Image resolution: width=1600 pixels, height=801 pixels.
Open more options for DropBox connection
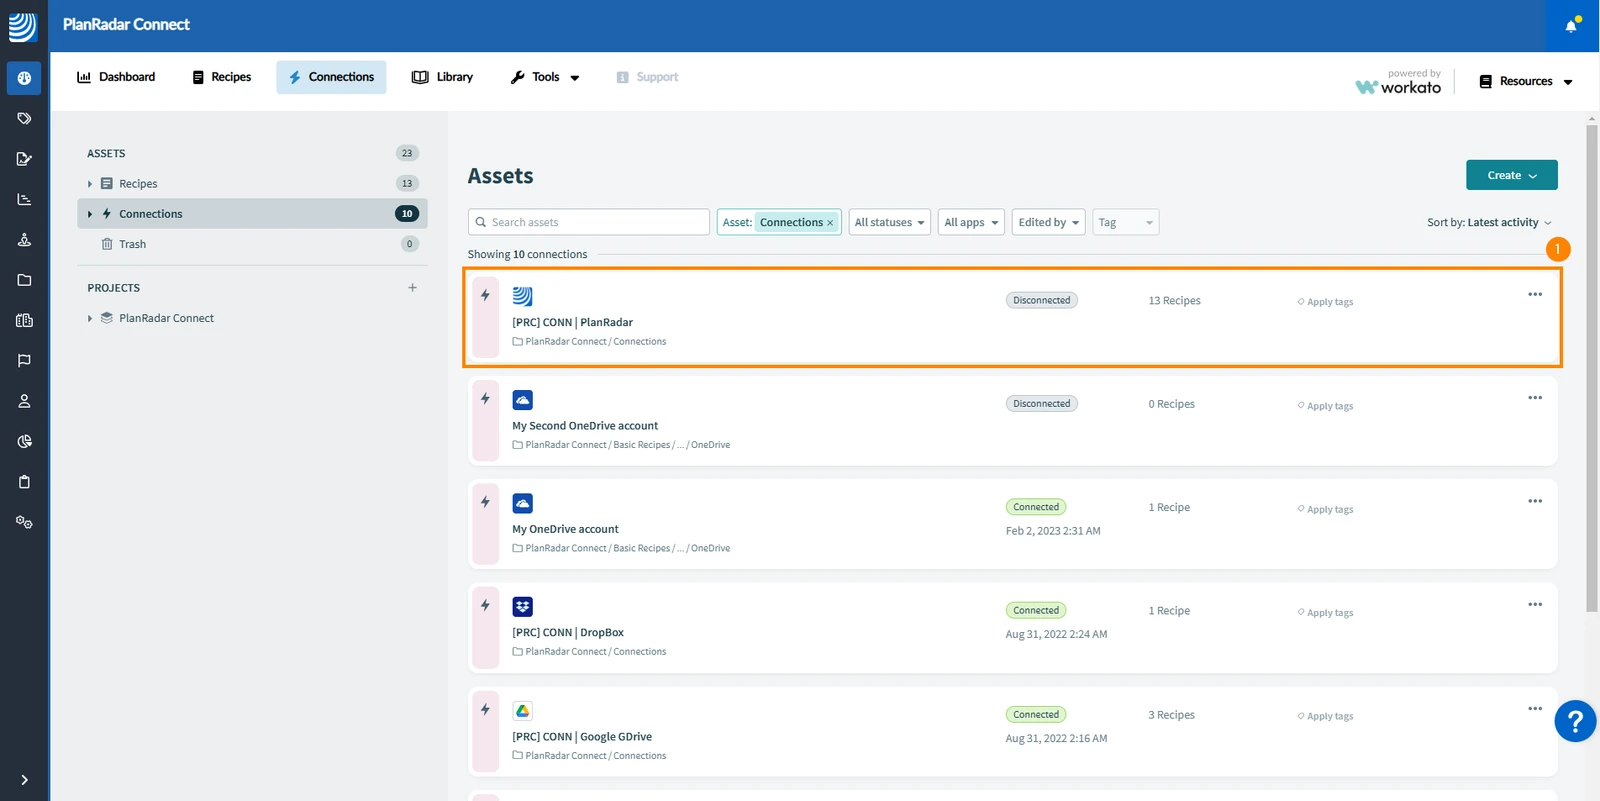point(1535,604)
